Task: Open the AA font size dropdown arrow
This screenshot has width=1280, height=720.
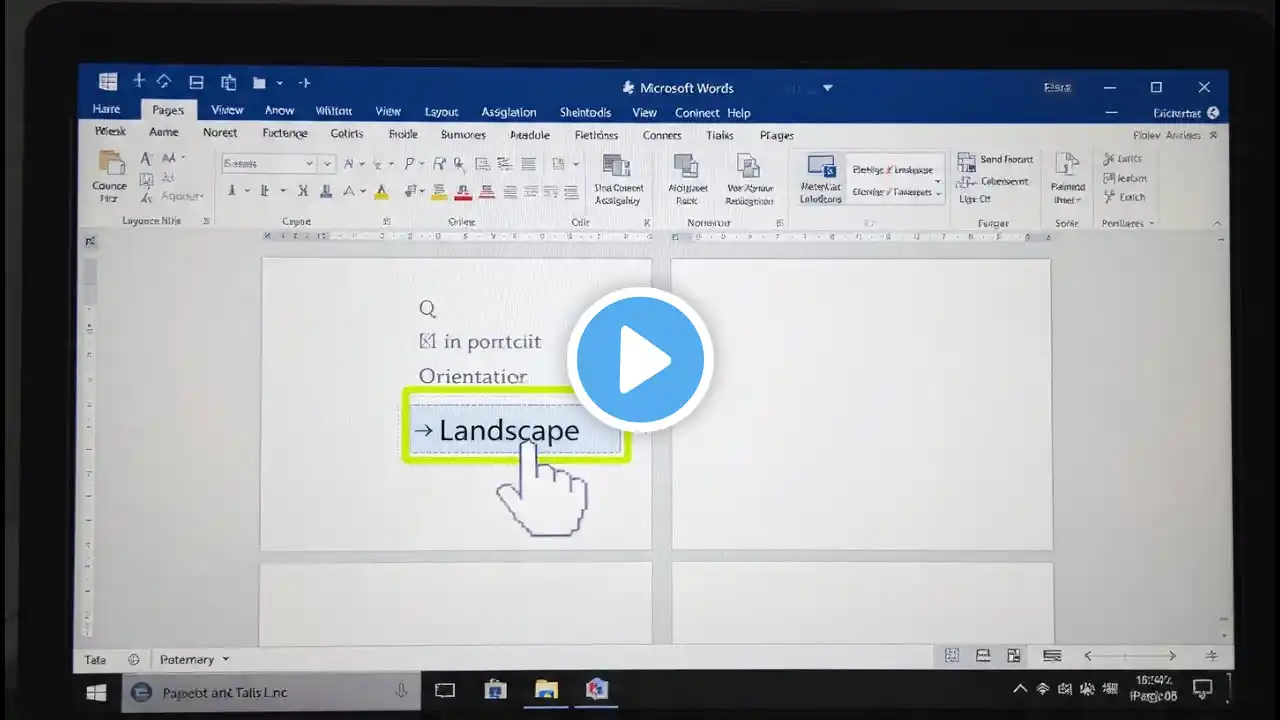Action: point(183,158)
